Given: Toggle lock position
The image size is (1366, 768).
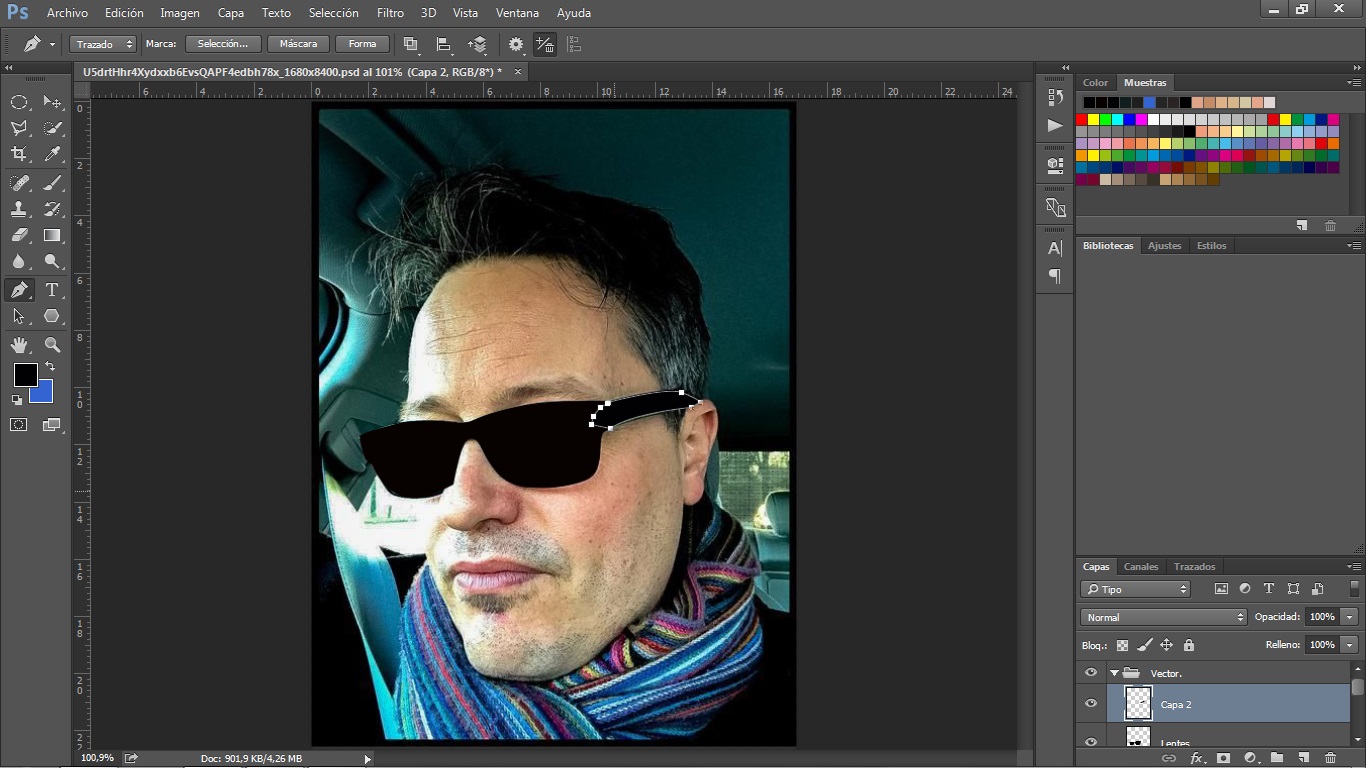Looking at the screenshot, I should point(1167,645).
